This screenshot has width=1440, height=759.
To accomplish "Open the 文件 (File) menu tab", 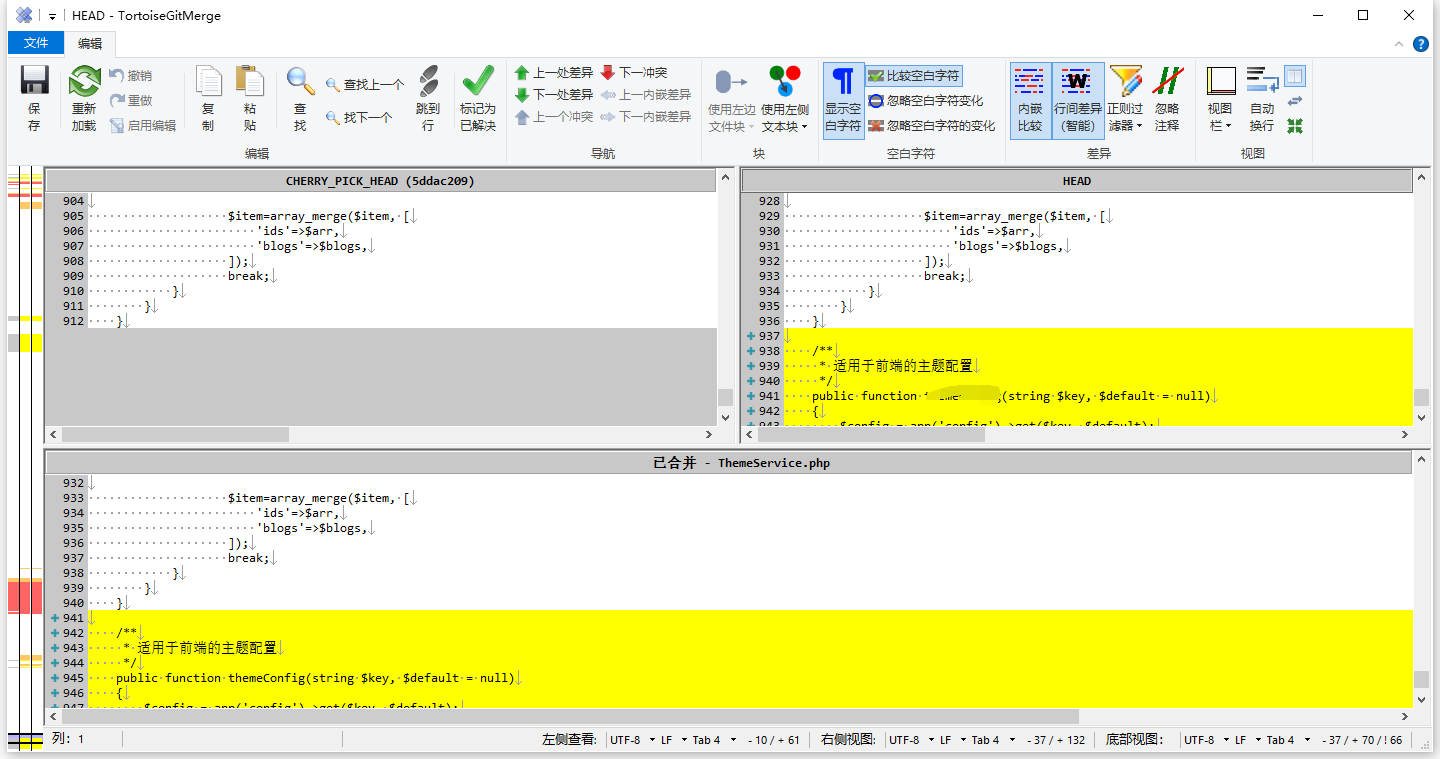I will pos(36,43).
